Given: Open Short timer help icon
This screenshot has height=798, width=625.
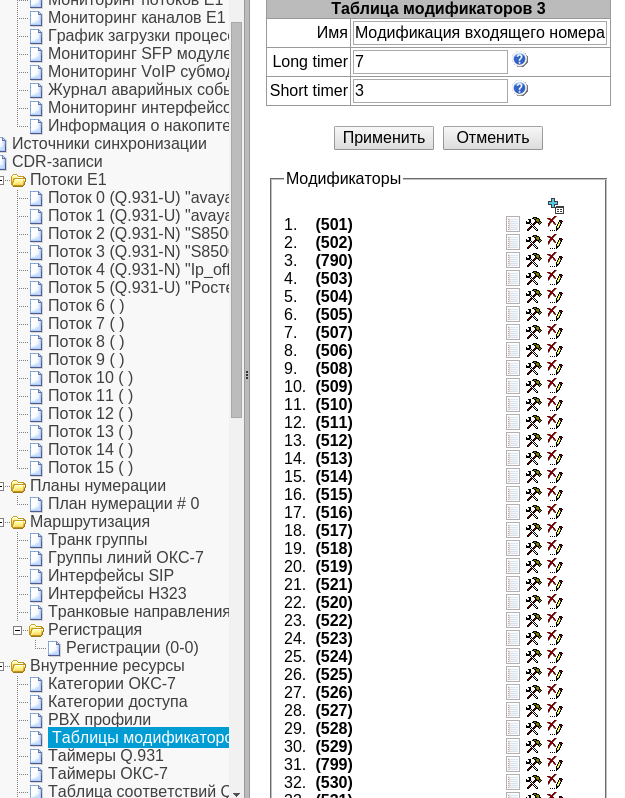Looking at the screenshot, I should [x=520, y=89].
